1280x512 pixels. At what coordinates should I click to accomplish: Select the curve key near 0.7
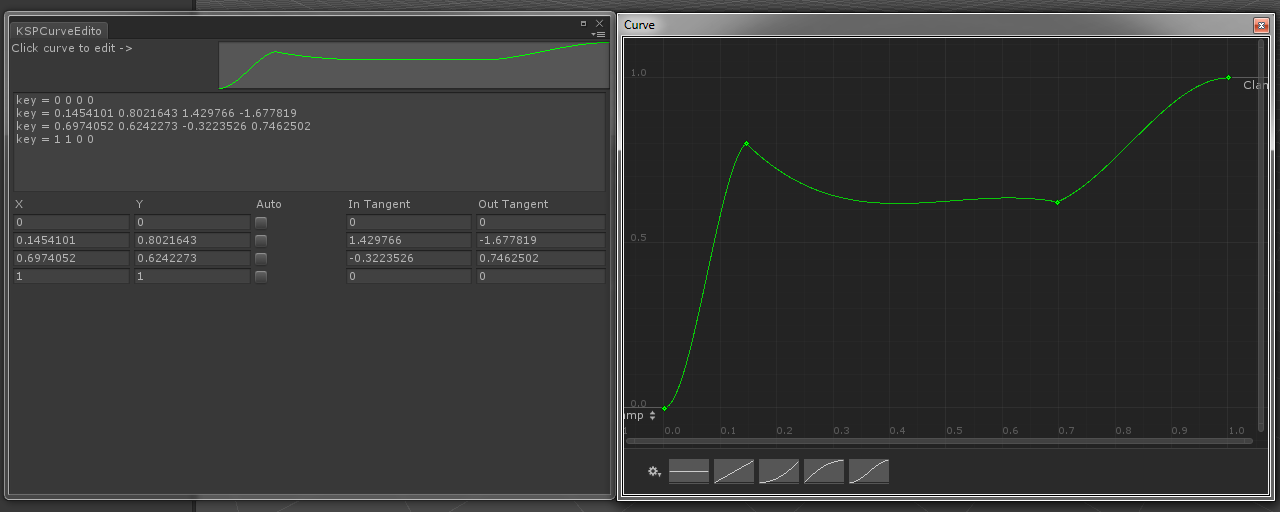coord(1057,202)
